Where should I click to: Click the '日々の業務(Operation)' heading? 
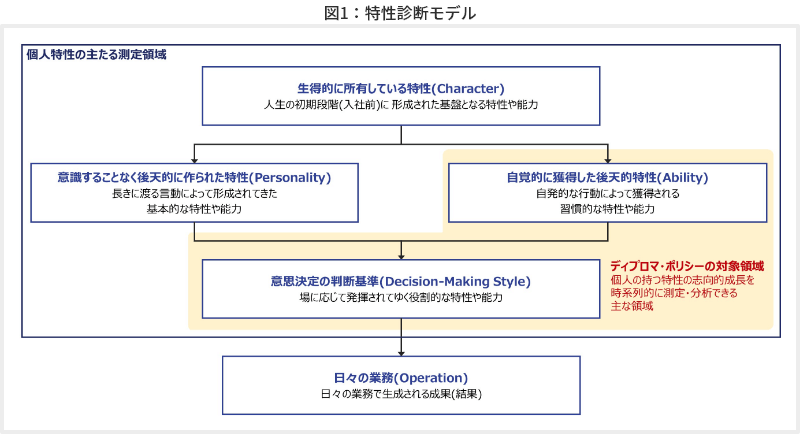pyautogui.click(x=401, y=377)
